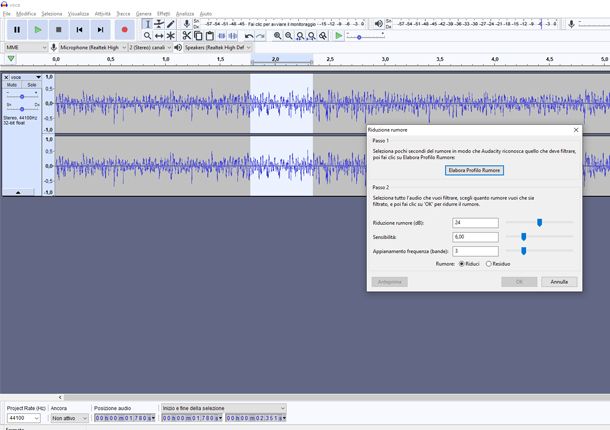Skip to the start of the track
This screenshot has height=430, width=610.
click(79, 30)
